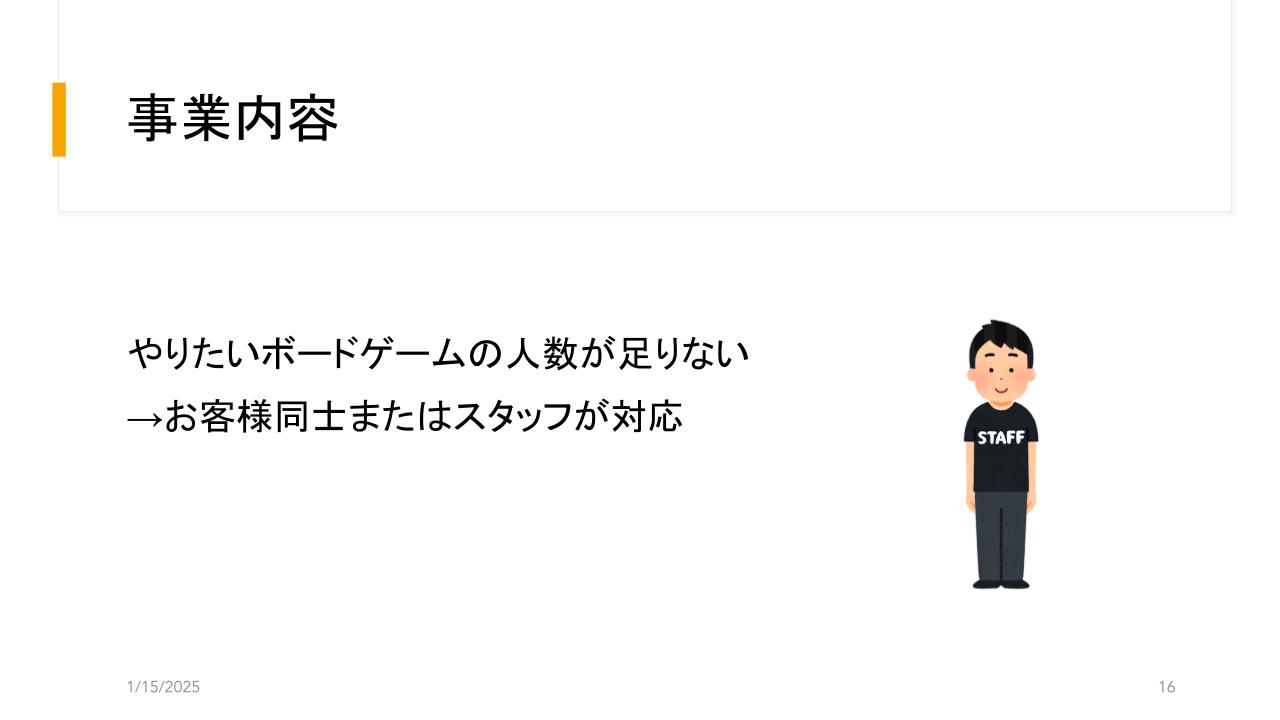Click empty white title box right of 事業内容
1280x720 pixels.
tap(780, 119)
